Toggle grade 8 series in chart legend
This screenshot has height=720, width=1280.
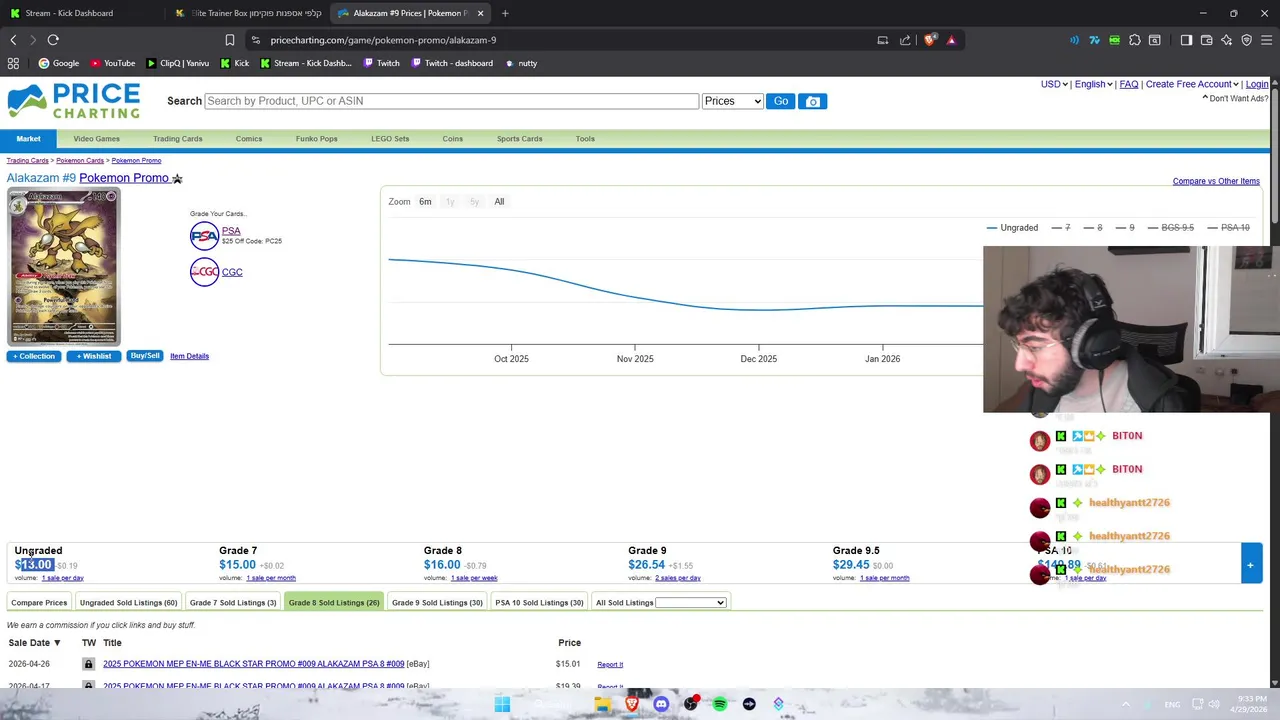(x=1093, y=228)
